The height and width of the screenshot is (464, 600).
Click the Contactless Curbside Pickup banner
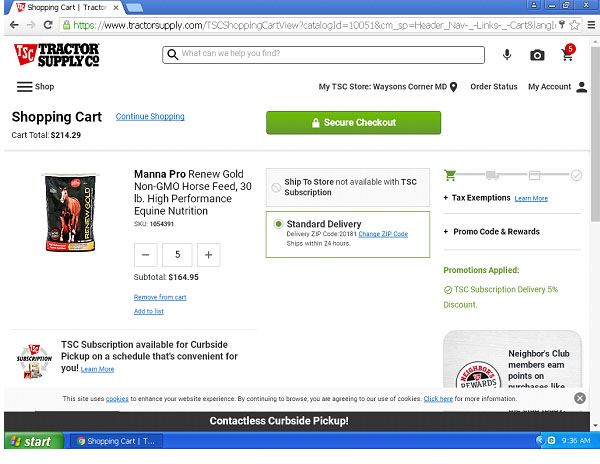297,421
